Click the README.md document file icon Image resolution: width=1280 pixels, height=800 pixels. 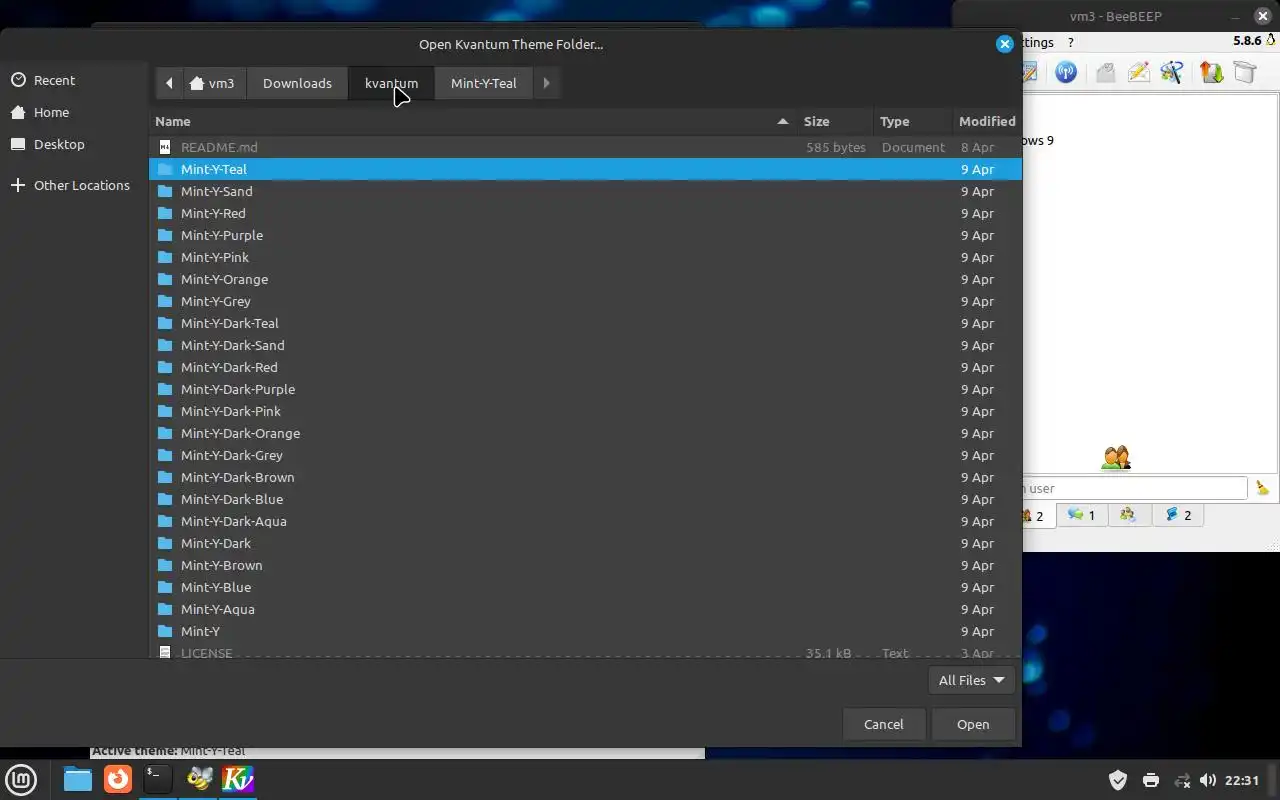pos(165,147)
